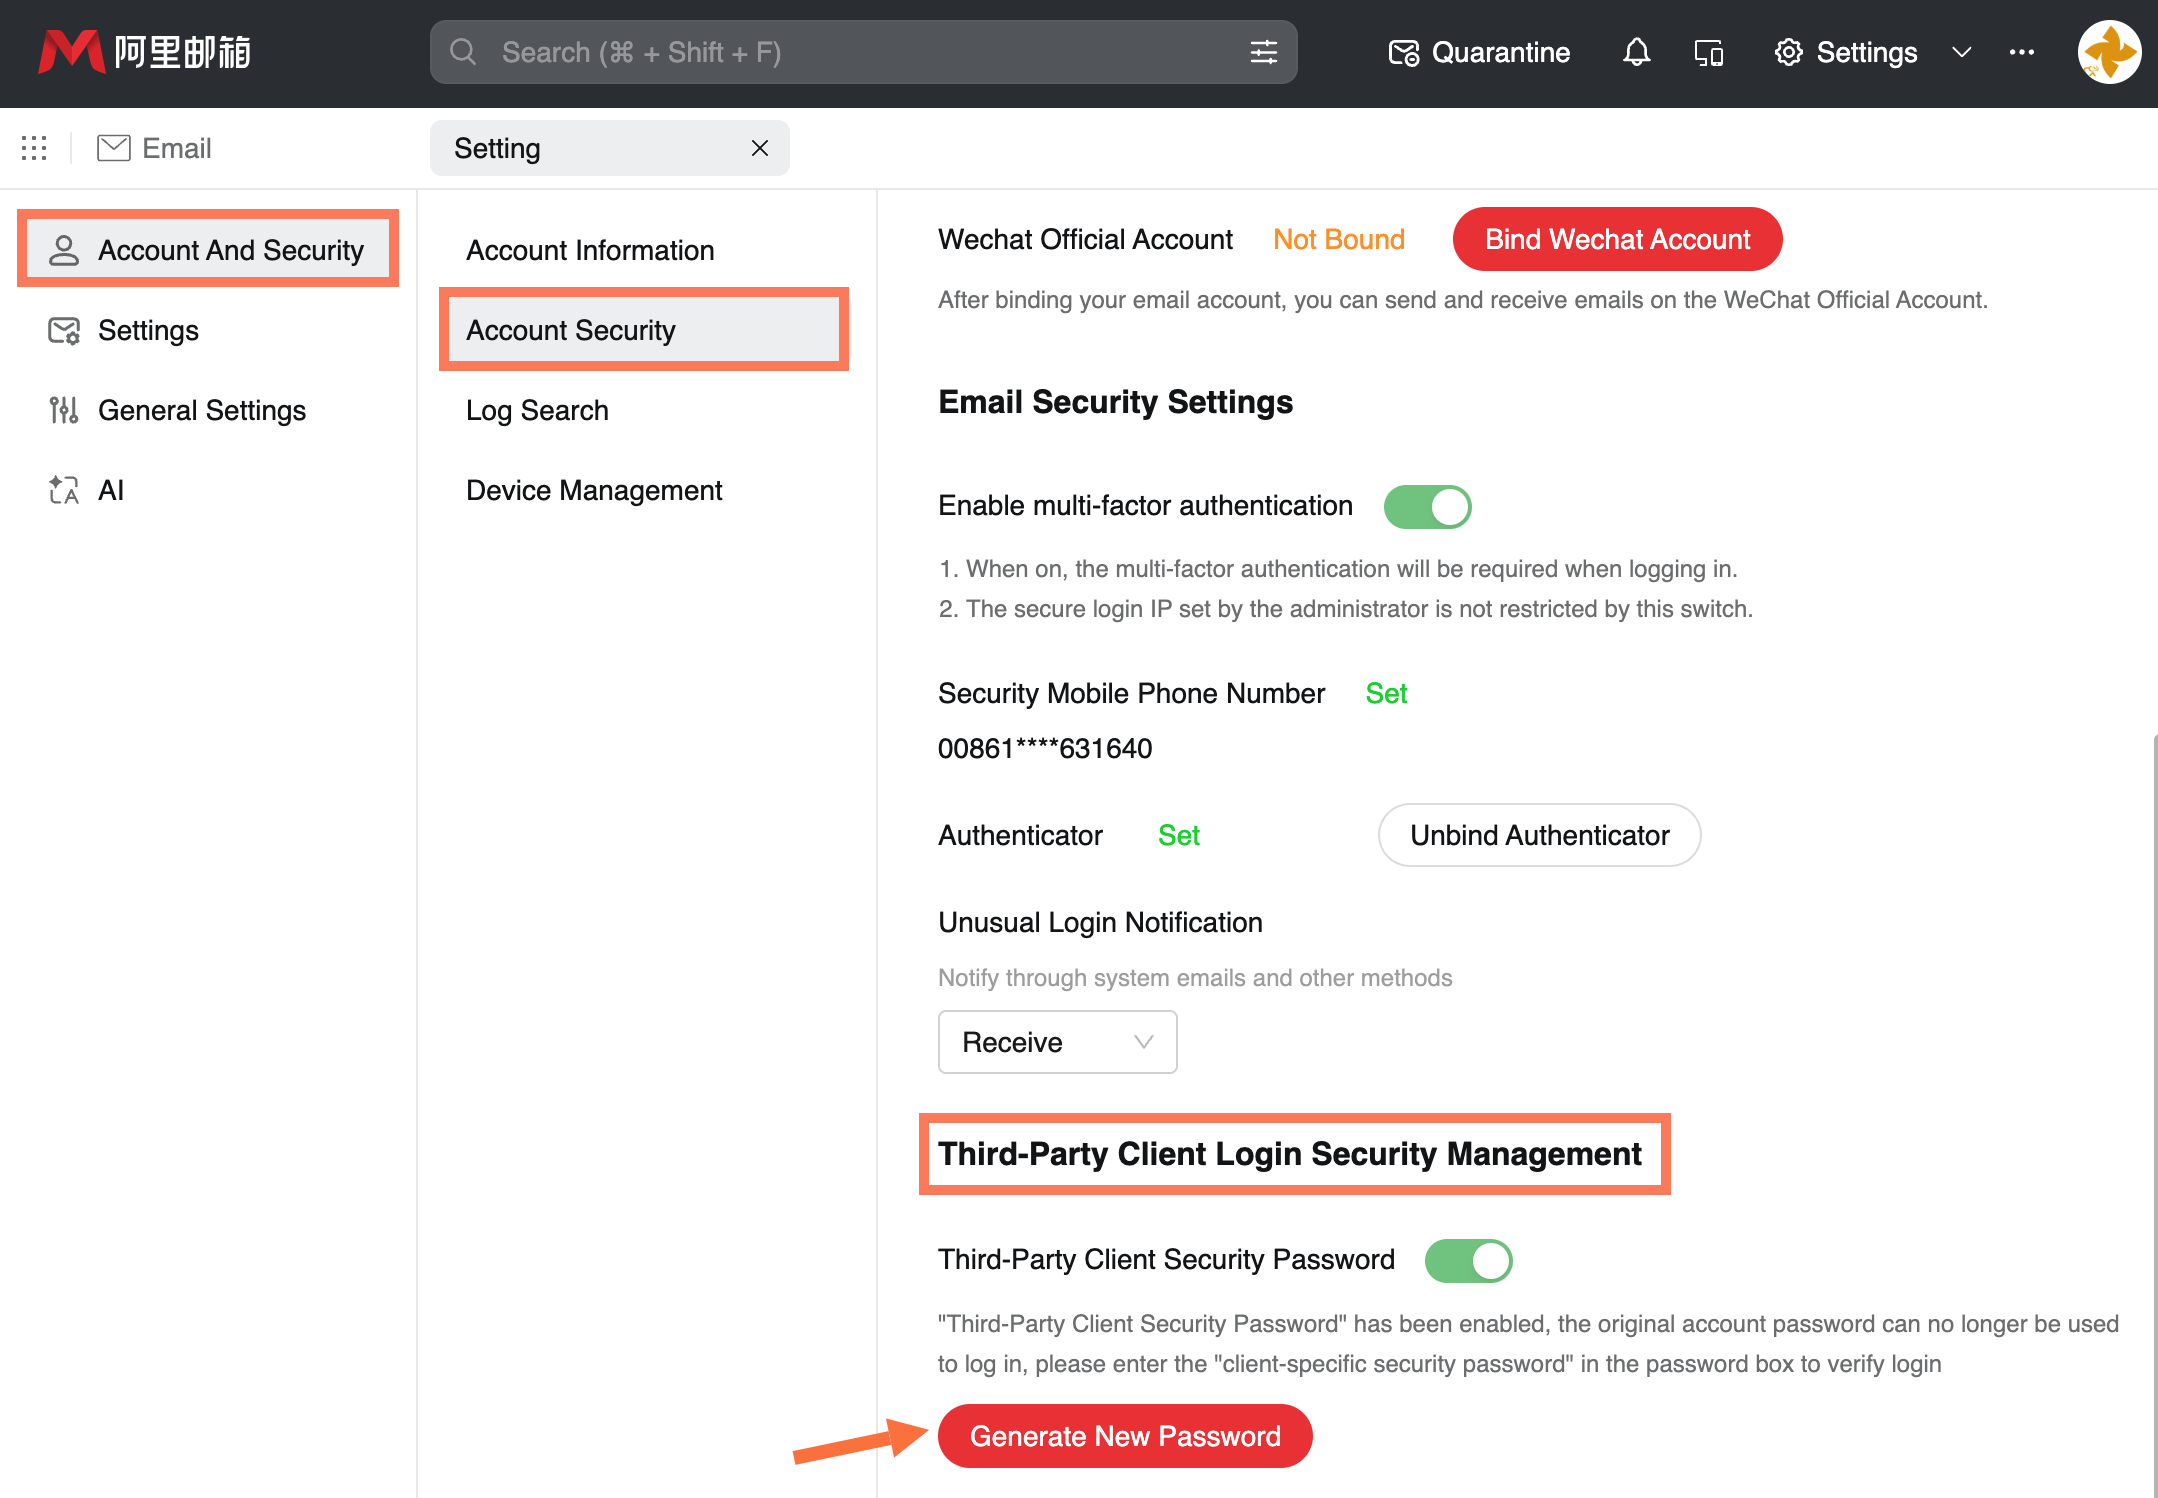Open the more options ellipsis menu
2158x1498 pixels.
pyautogui.click(x=2022, y=52)
